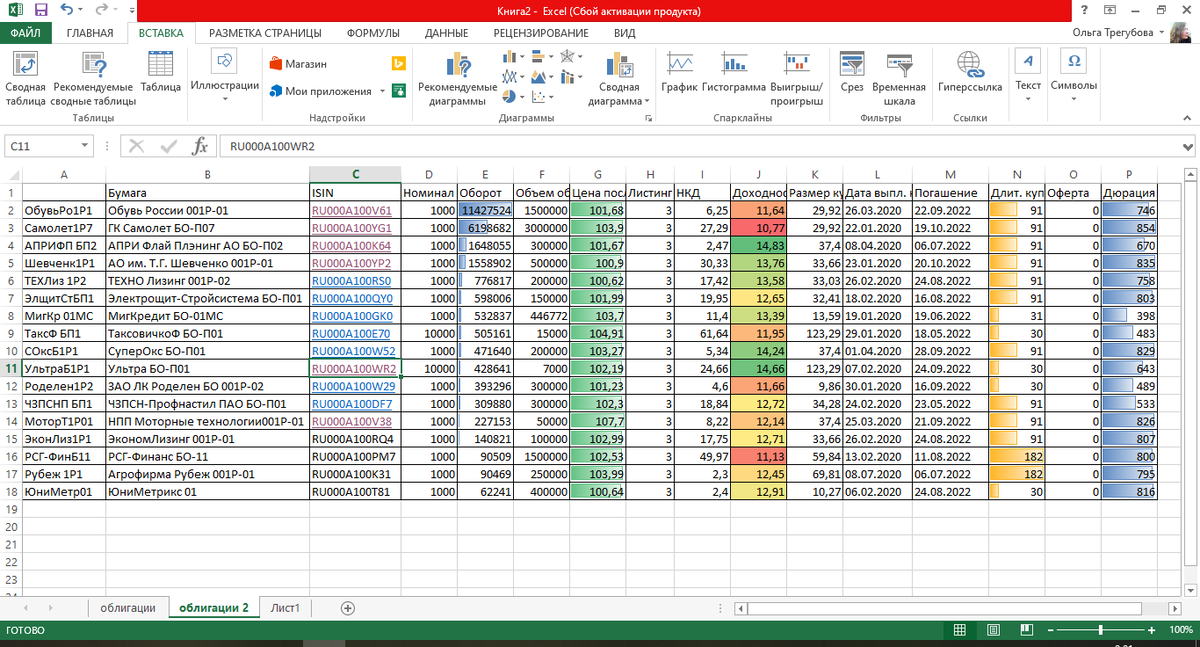The image size is (1200, 647).
Task: Insert a scatter chart from Диаграммы
Action: pyautogui.click(x=542, y=97)
